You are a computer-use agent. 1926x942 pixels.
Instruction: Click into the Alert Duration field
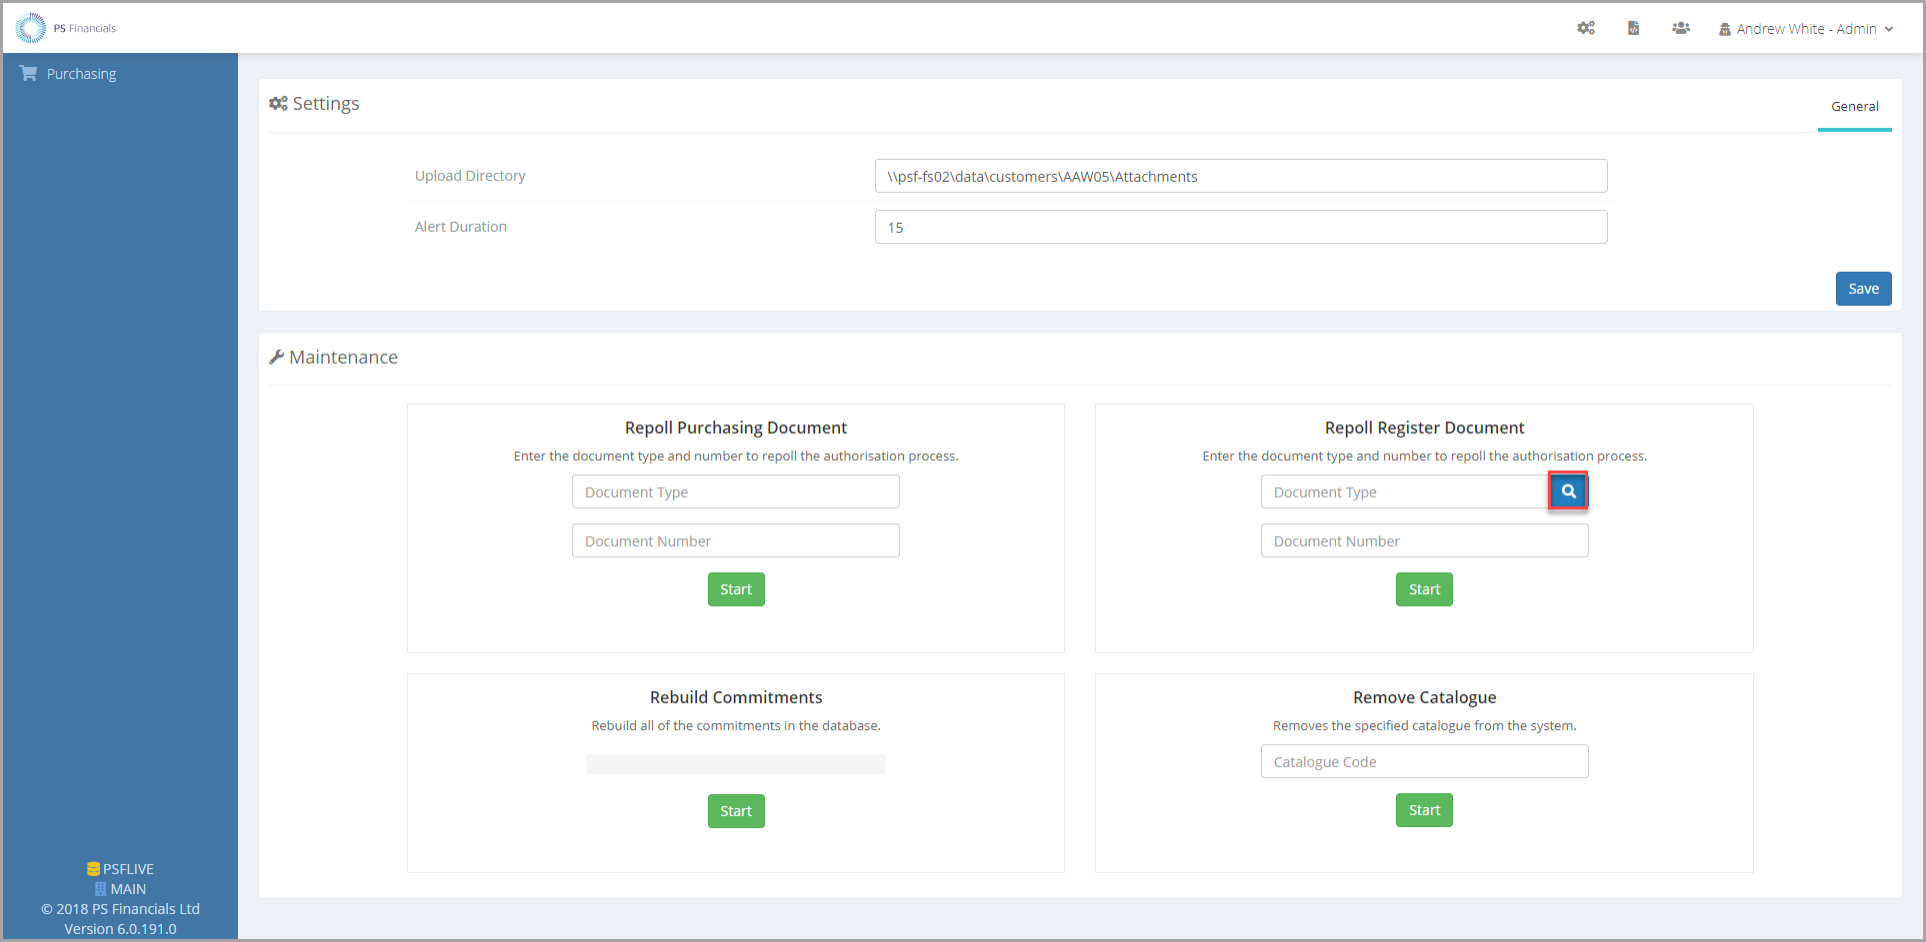[x=1240, y=227]
